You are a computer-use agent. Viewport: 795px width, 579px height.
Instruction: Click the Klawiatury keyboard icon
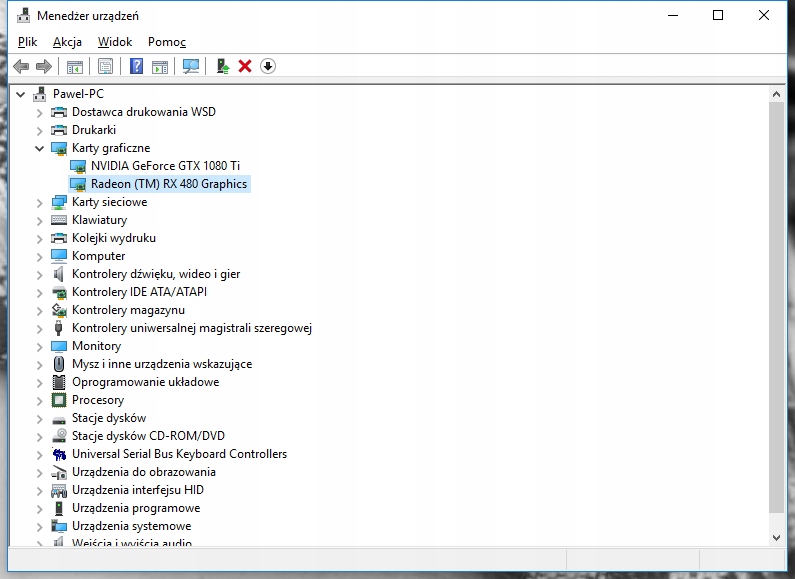pos(59,220)
